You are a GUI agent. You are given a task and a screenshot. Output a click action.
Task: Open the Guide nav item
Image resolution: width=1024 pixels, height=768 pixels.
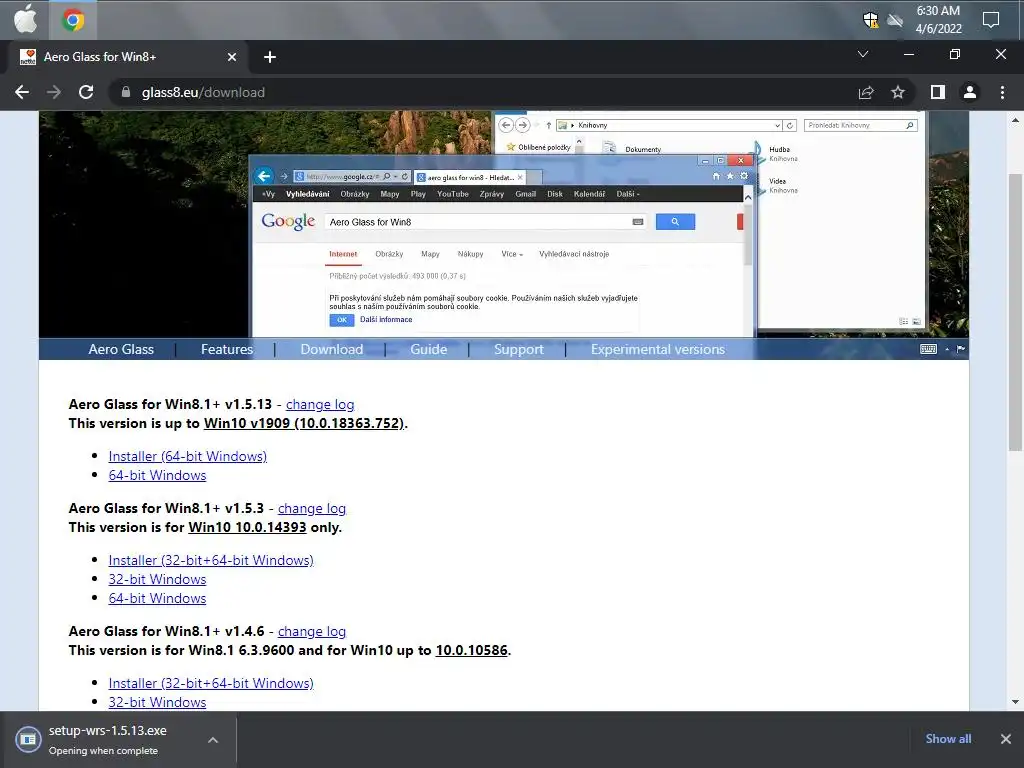(x=428, y=349)
